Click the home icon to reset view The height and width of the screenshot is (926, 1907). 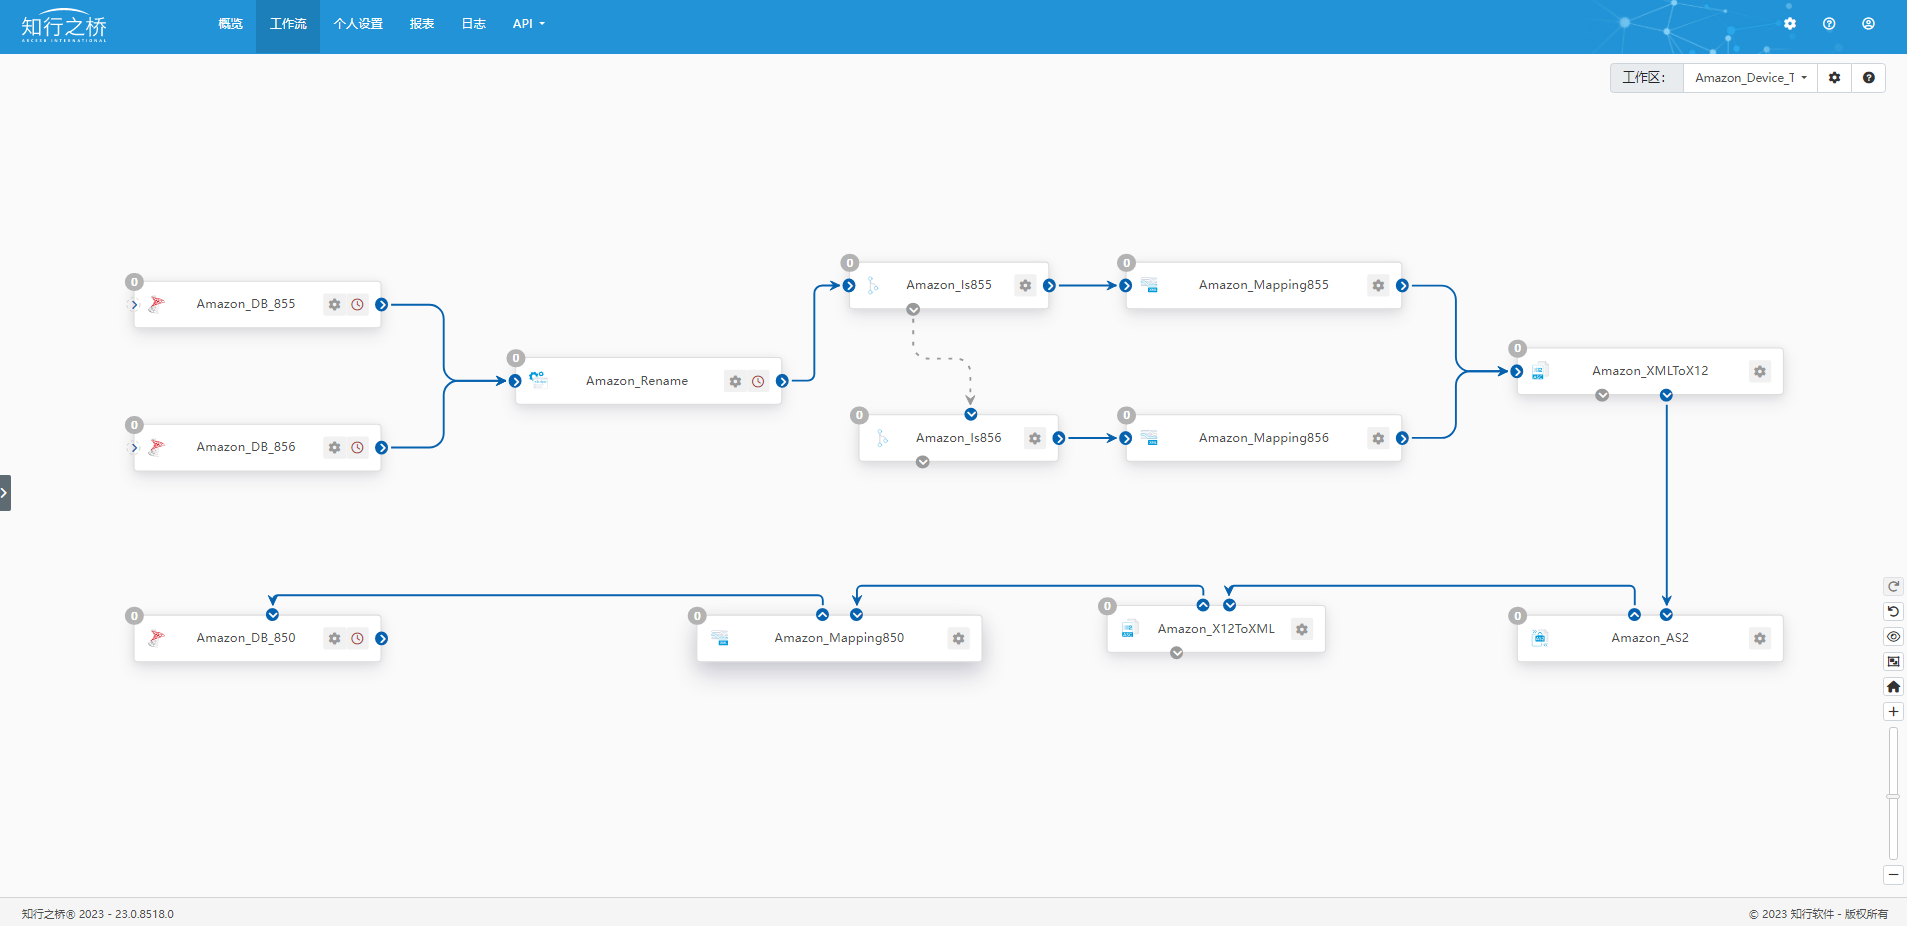(1893, 687)
